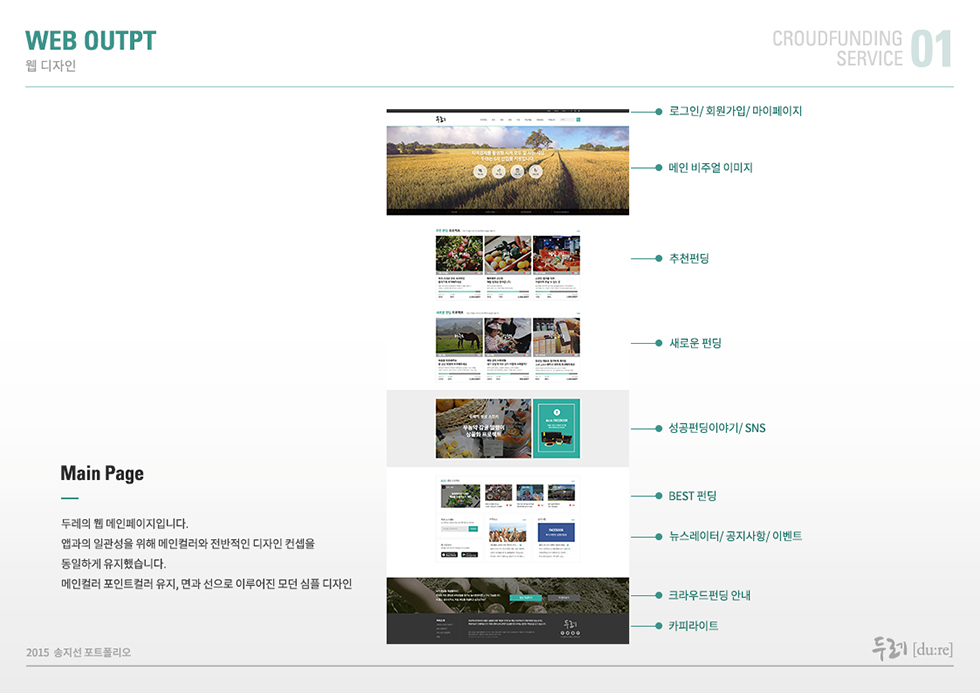Click the teal grid icon beside the search bar
The width and height of the screenshot is (980, 693).
579,118
